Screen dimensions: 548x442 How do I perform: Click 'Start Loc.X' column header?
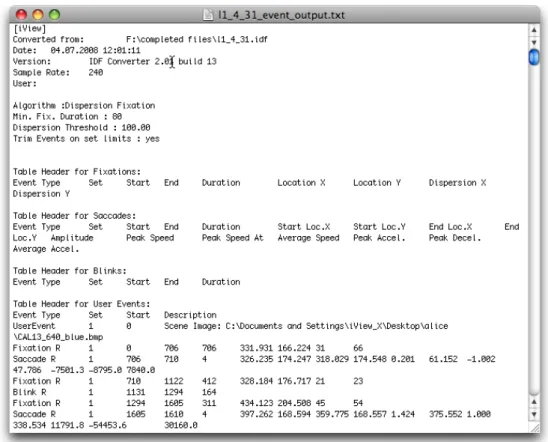point(304,227)
